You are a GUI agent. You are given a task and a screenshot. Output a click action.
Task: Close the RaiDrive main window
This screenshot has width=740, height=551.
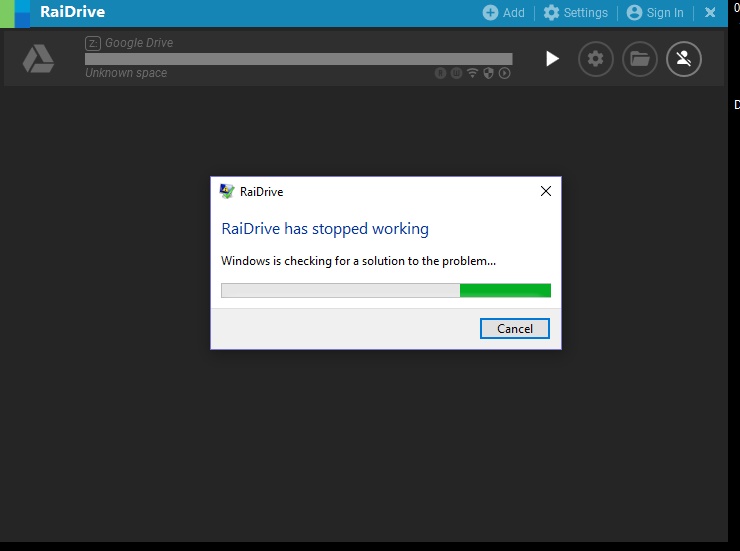710,13
